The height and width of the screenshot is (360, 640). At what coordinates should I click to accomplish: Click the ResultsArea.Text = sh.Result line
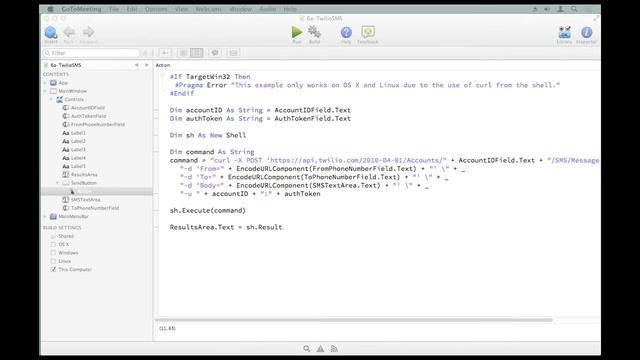(226, 227)
